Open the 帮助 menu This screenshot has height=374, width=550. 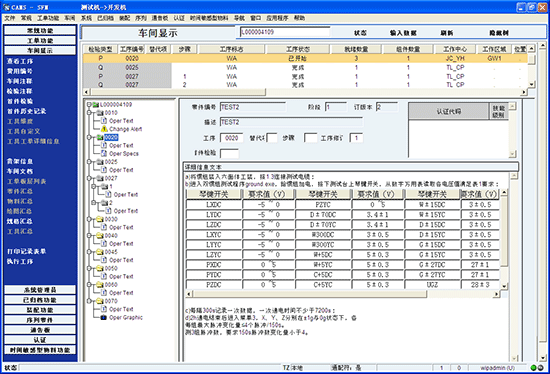click(x=299, y=18)
